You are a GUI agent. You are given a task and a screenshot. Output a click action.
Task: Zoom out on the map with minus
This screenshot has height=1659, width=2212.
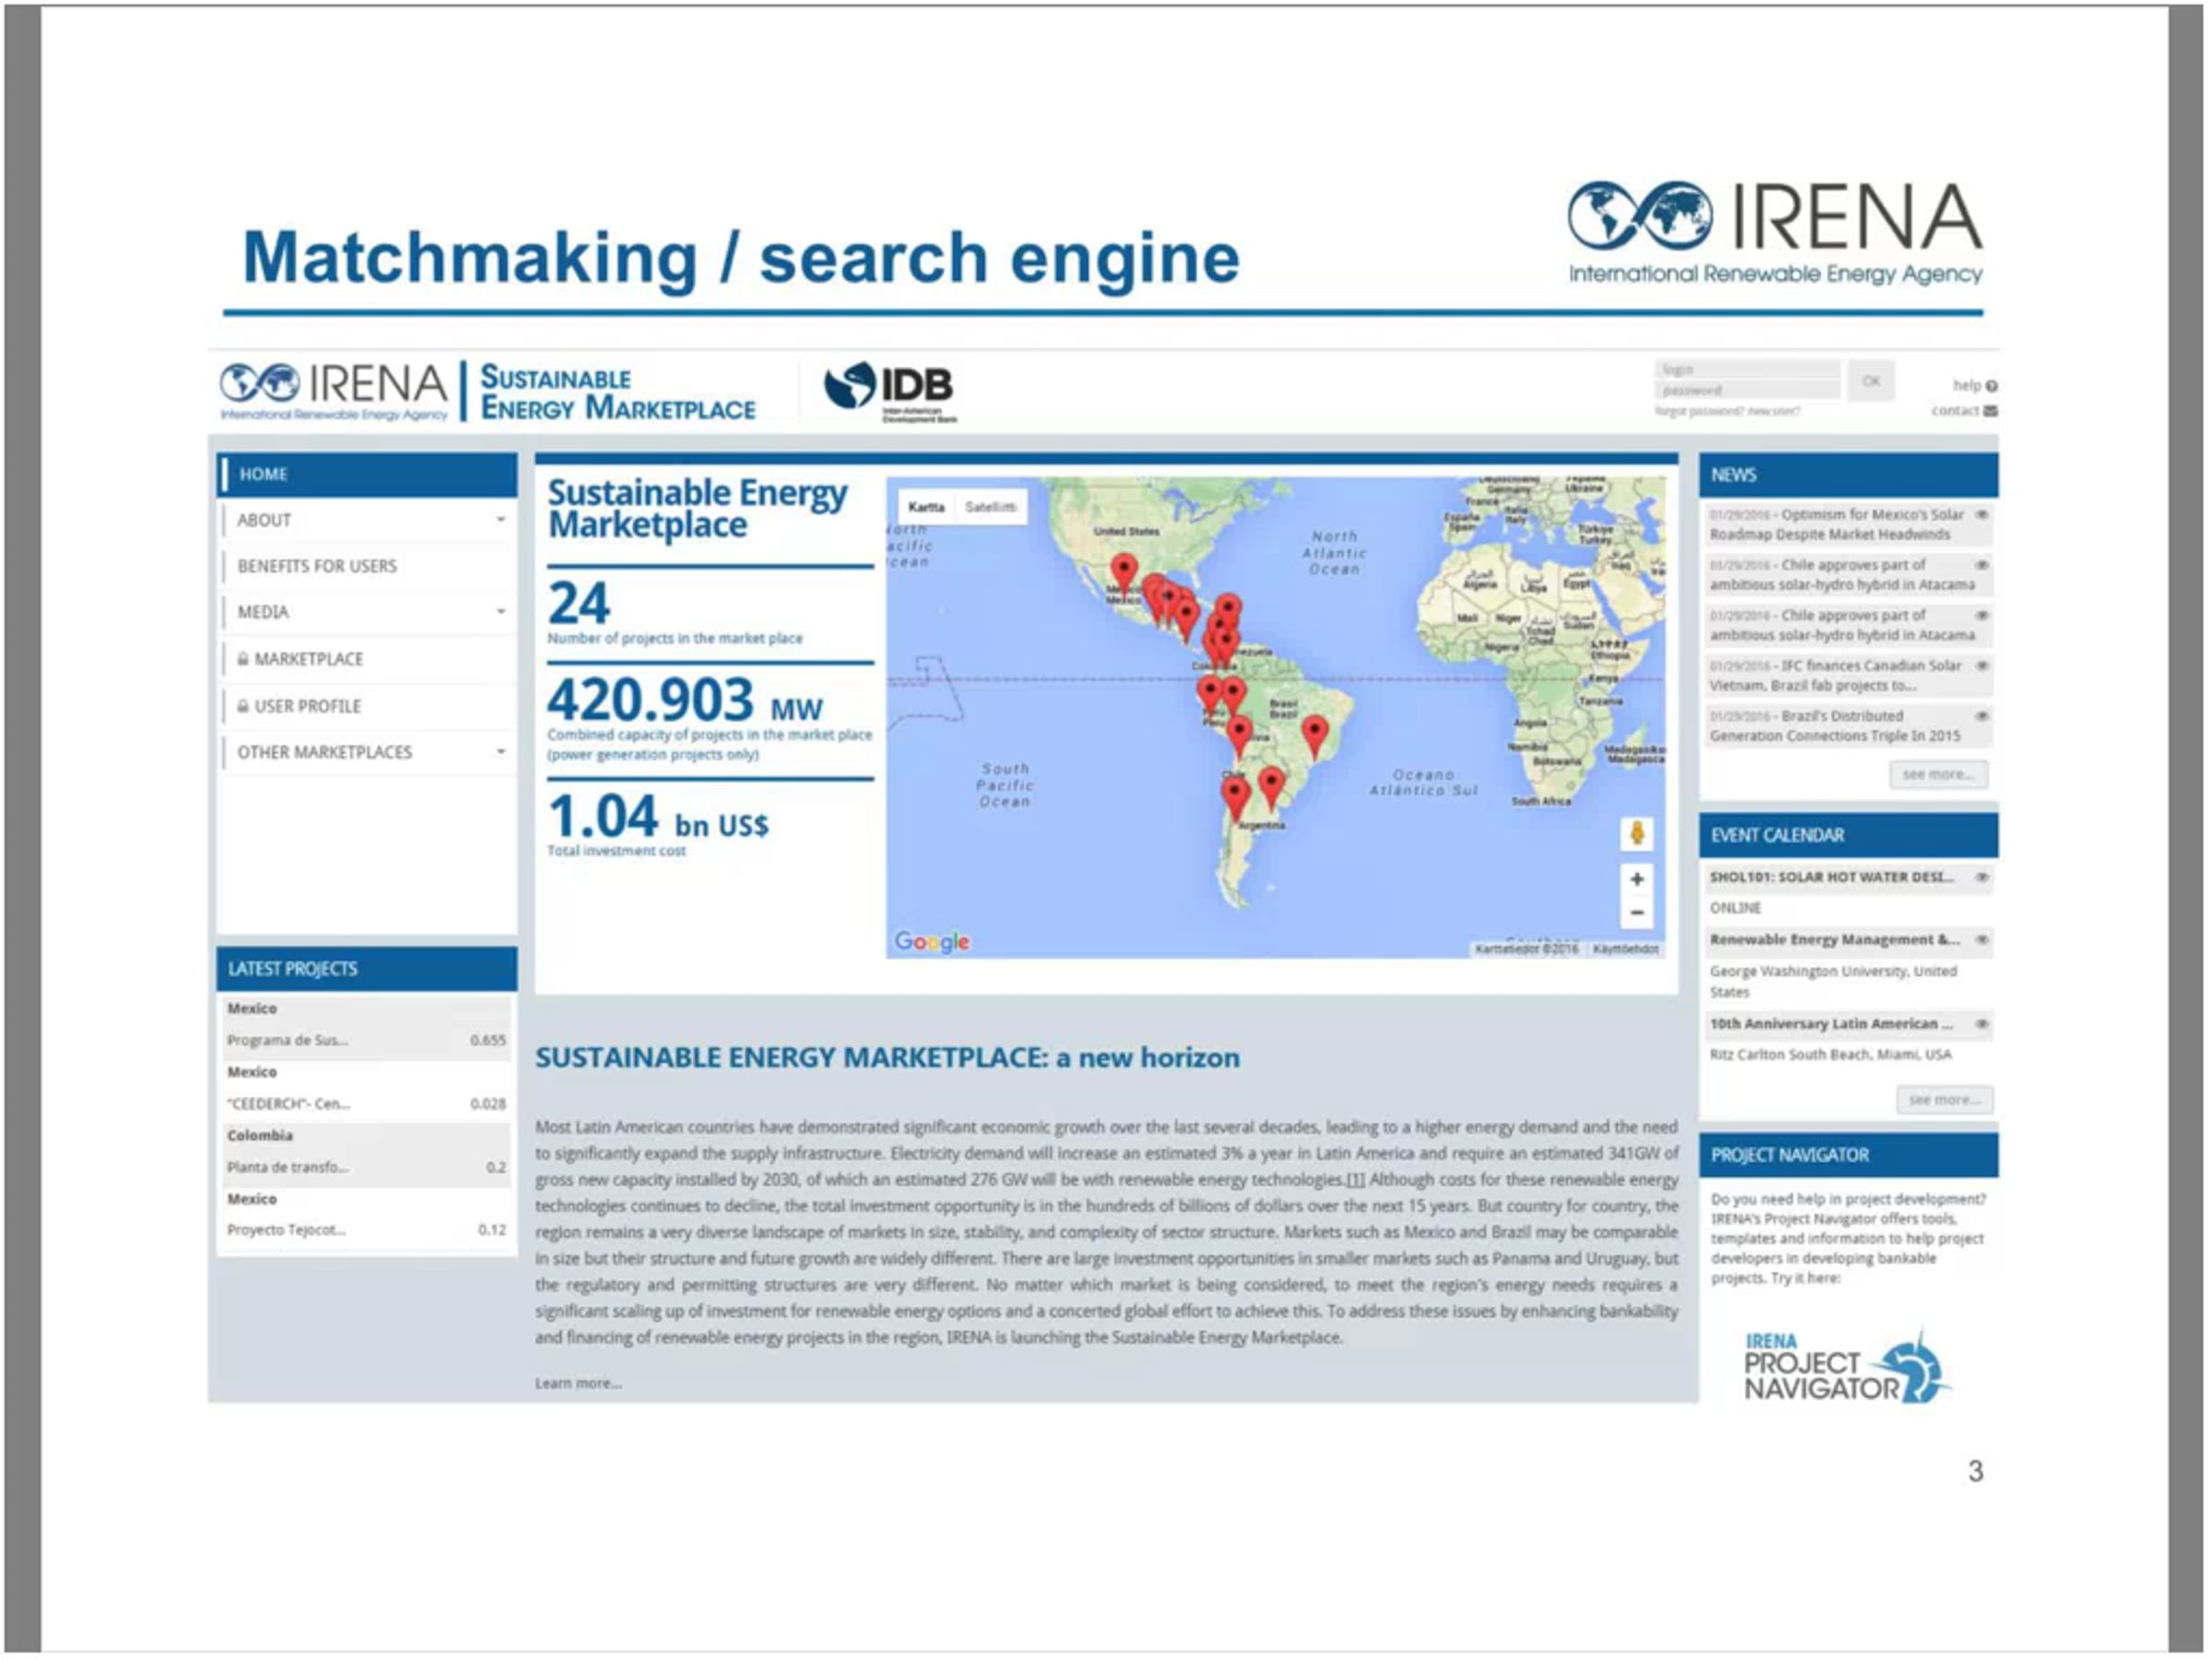pos(1637,913)
